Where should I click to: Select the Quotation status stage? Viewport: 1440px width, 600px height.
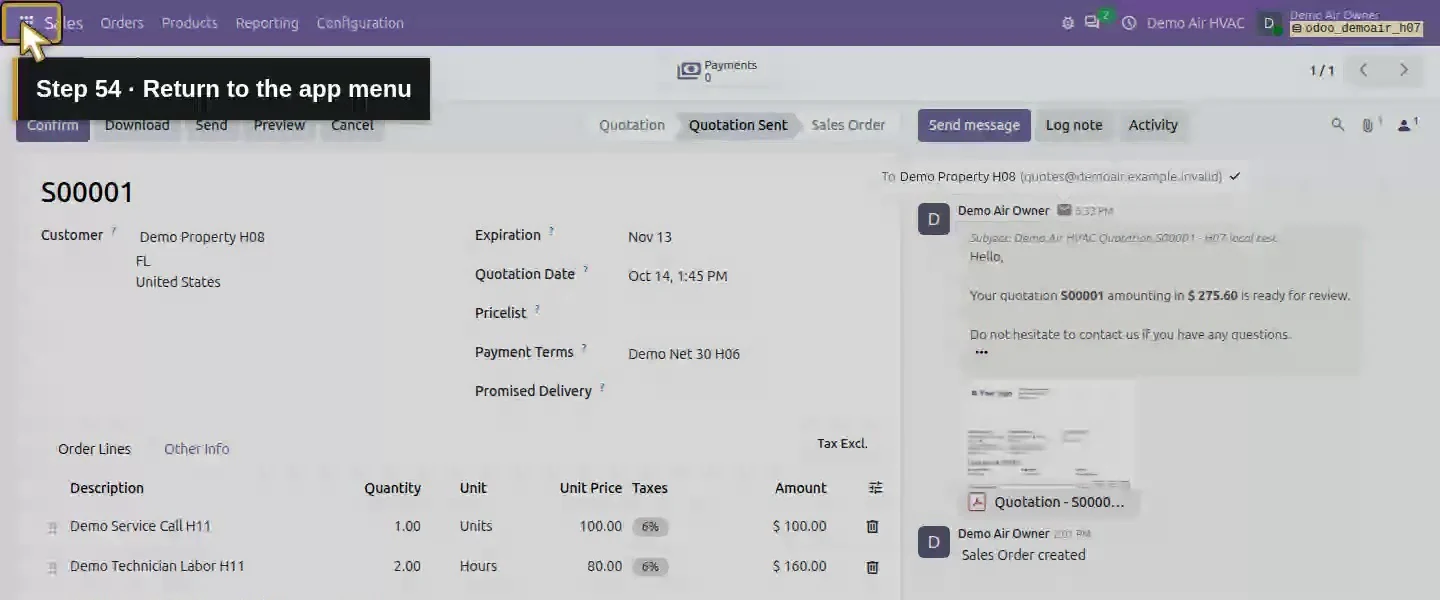(632, 125)
